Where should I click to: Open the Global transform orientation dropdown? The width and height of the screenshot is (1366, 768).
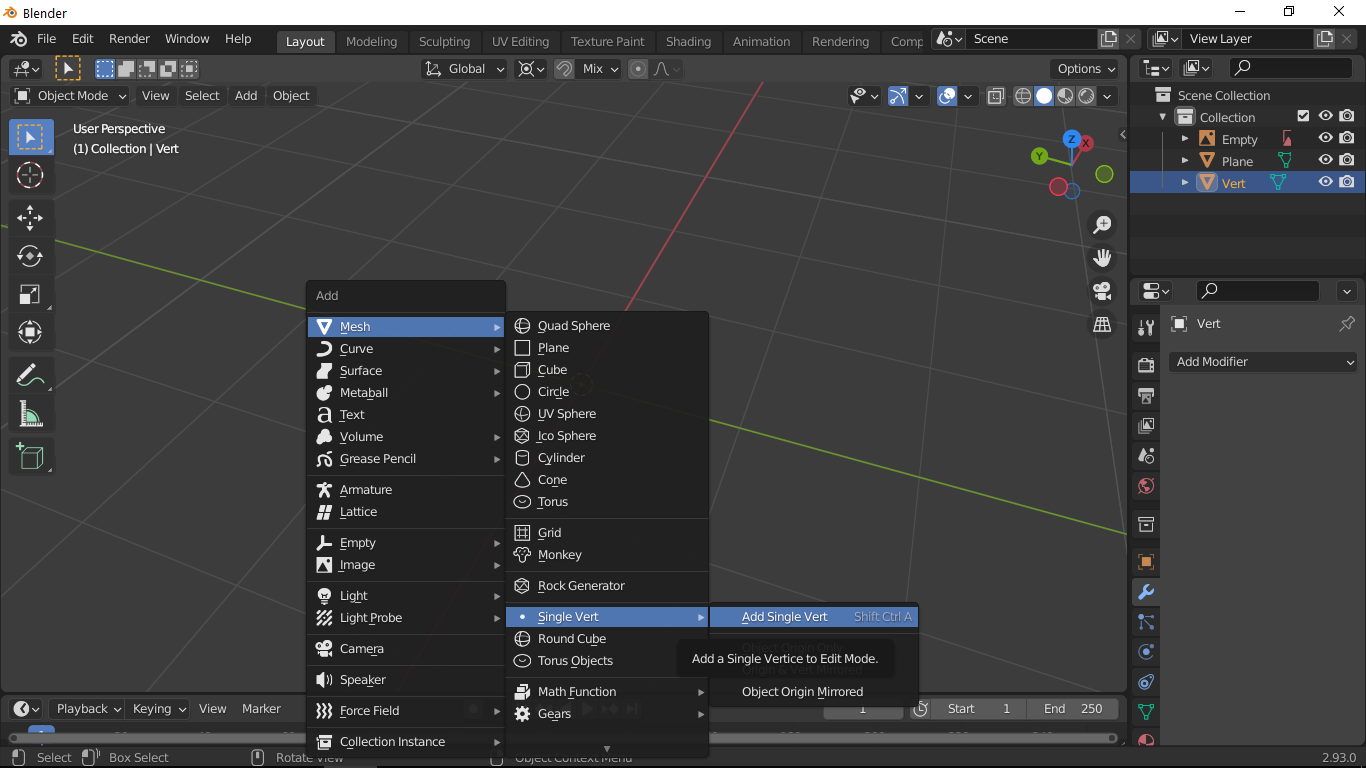coord(462,69)
